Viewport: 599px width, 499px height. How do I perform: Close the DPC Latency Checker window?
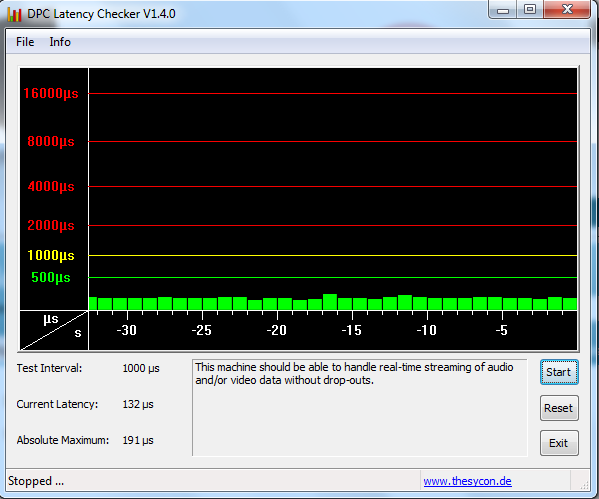pos(567,10)
